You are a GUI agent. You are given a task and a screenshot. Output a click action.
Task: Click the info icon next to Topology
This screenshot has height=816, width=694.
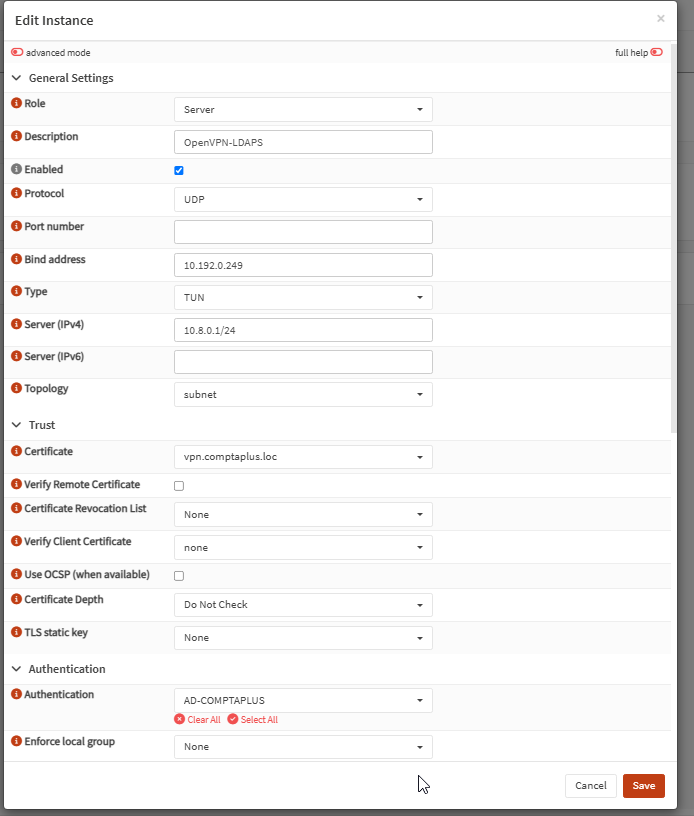pos(17,388)
